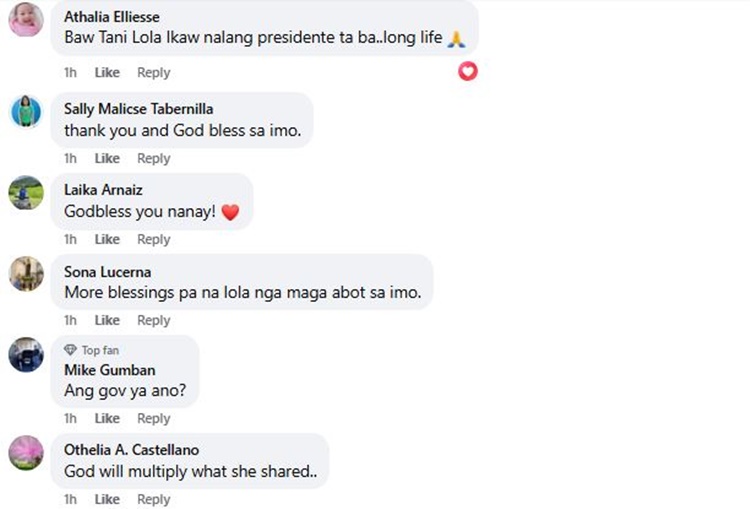Like Laika Arnaiz's Godbless comment
Image resolution: width=750 pixels, height=509 pixels.
tap(107, 240)
